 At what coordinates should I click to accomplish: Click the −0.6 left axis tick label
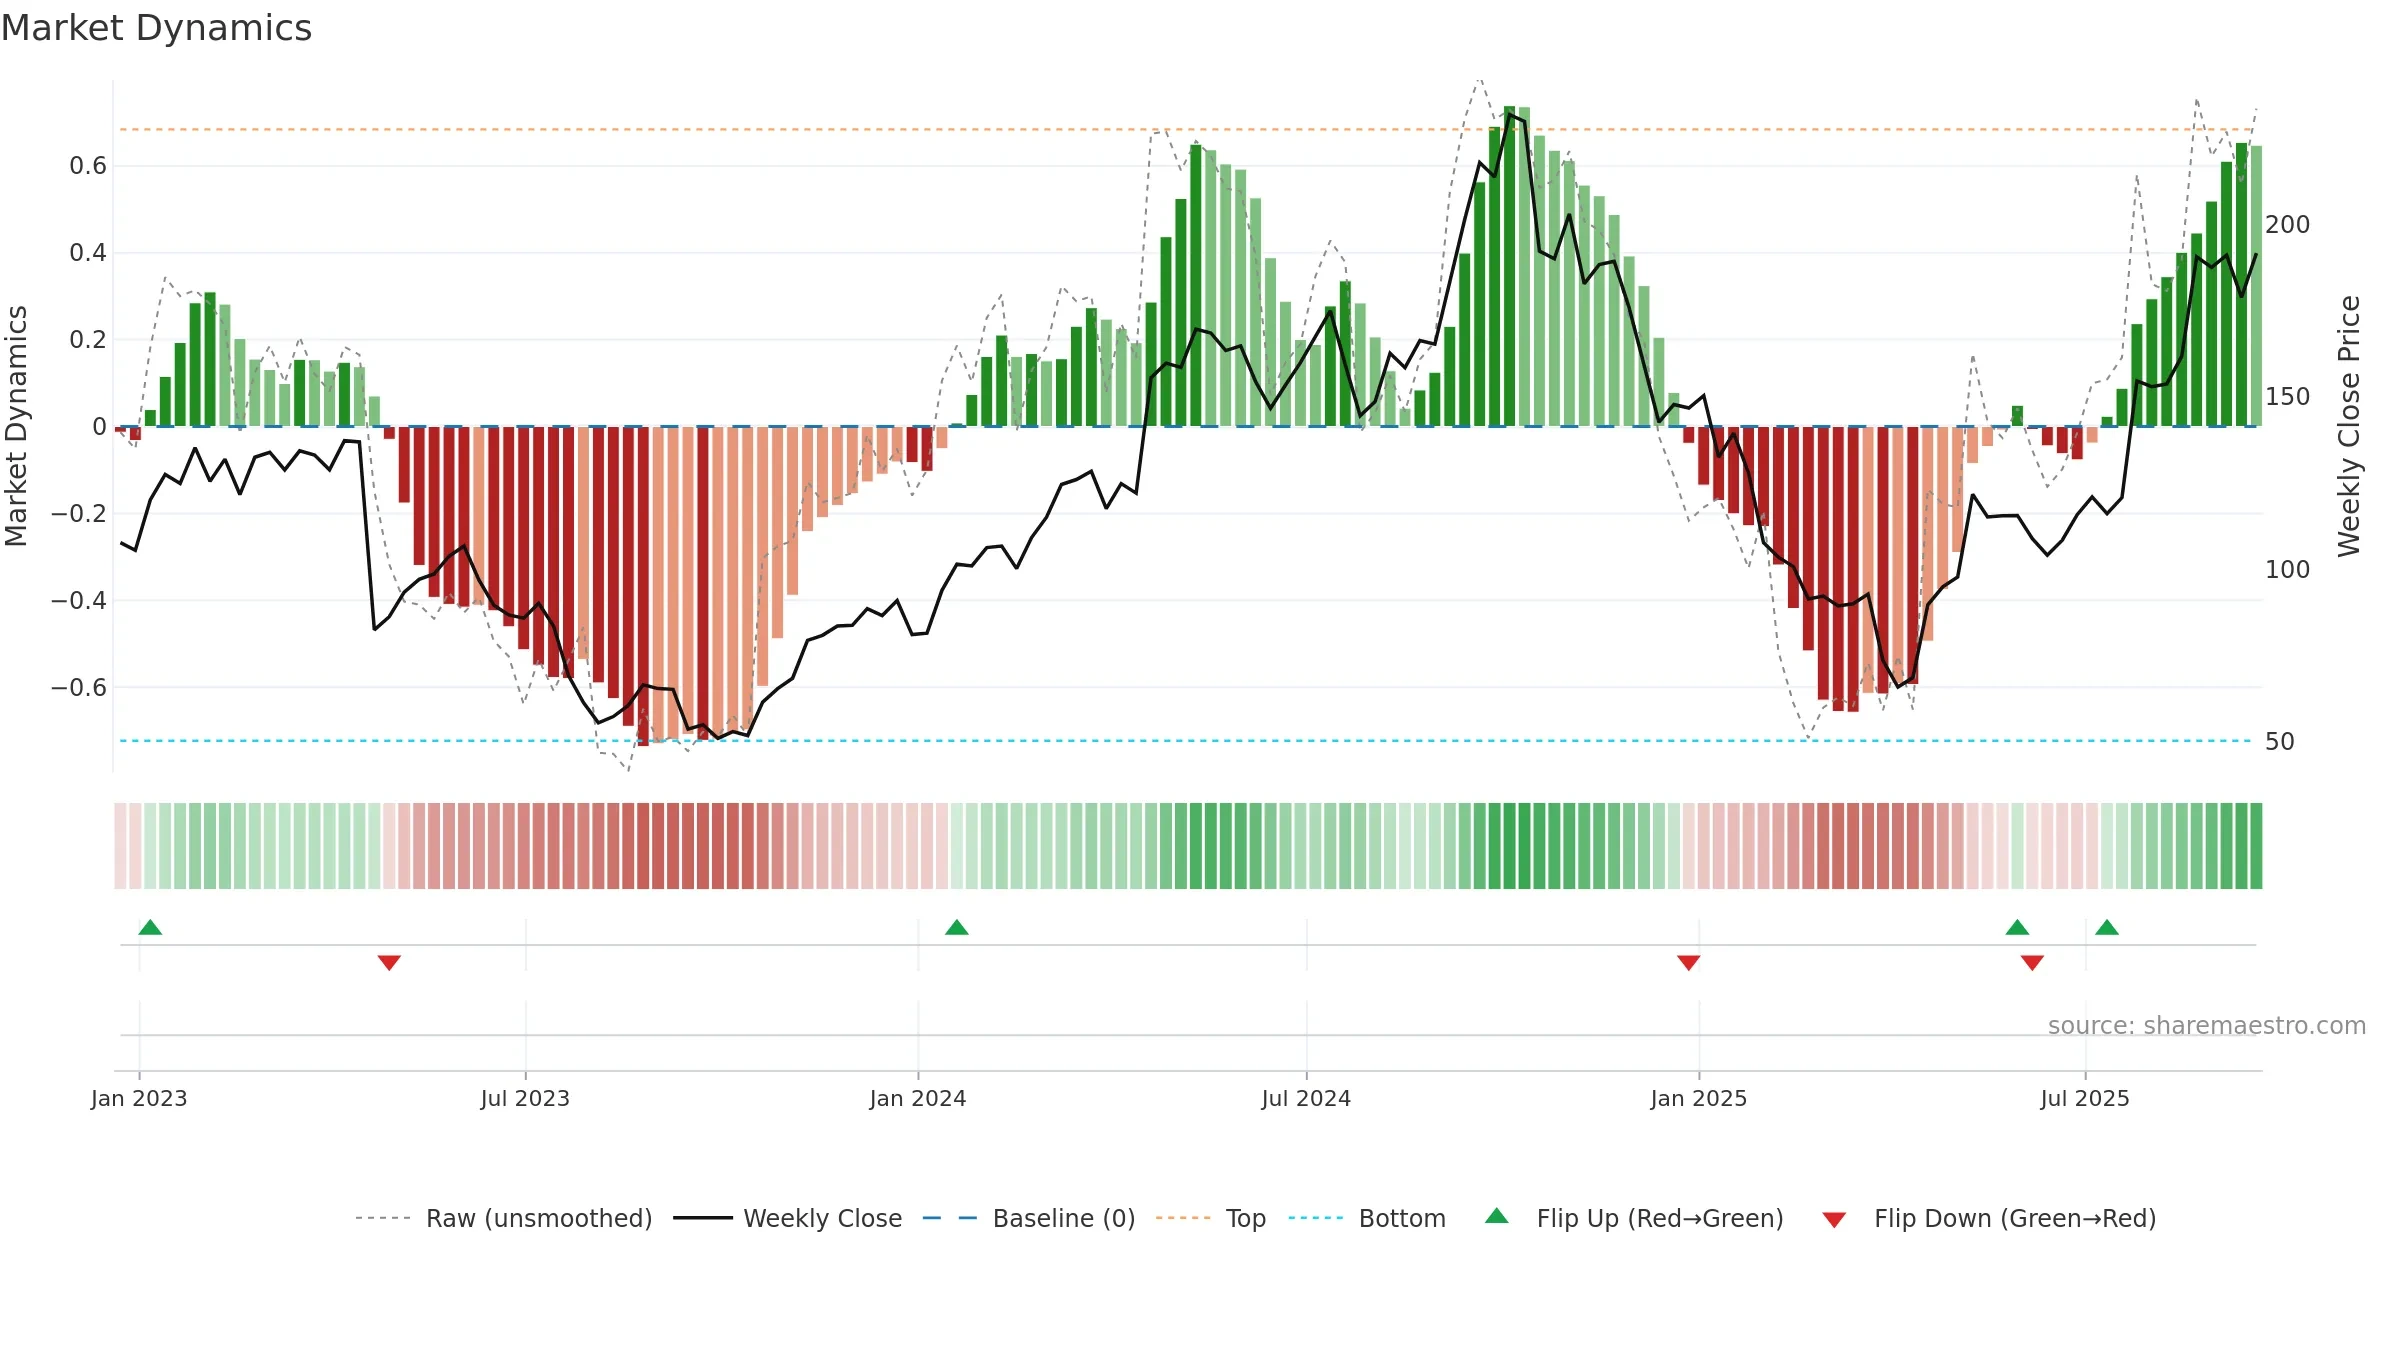[79, 688]
